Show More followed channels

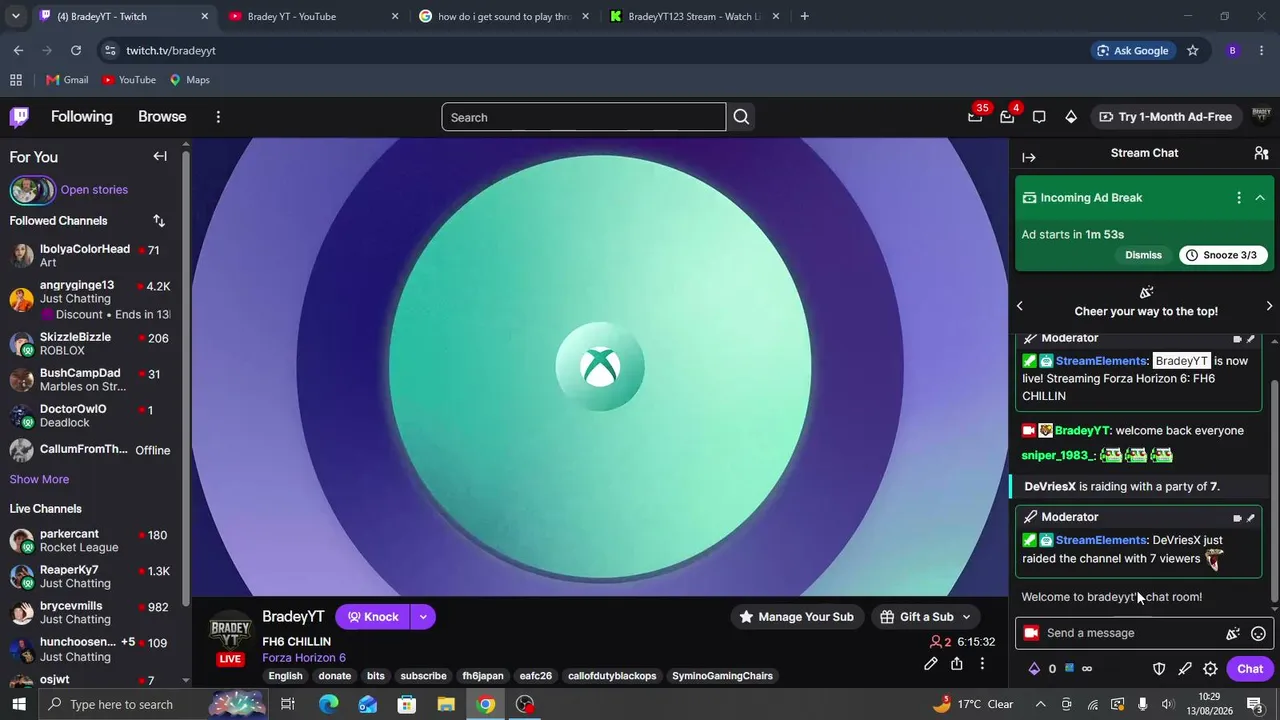39,480
